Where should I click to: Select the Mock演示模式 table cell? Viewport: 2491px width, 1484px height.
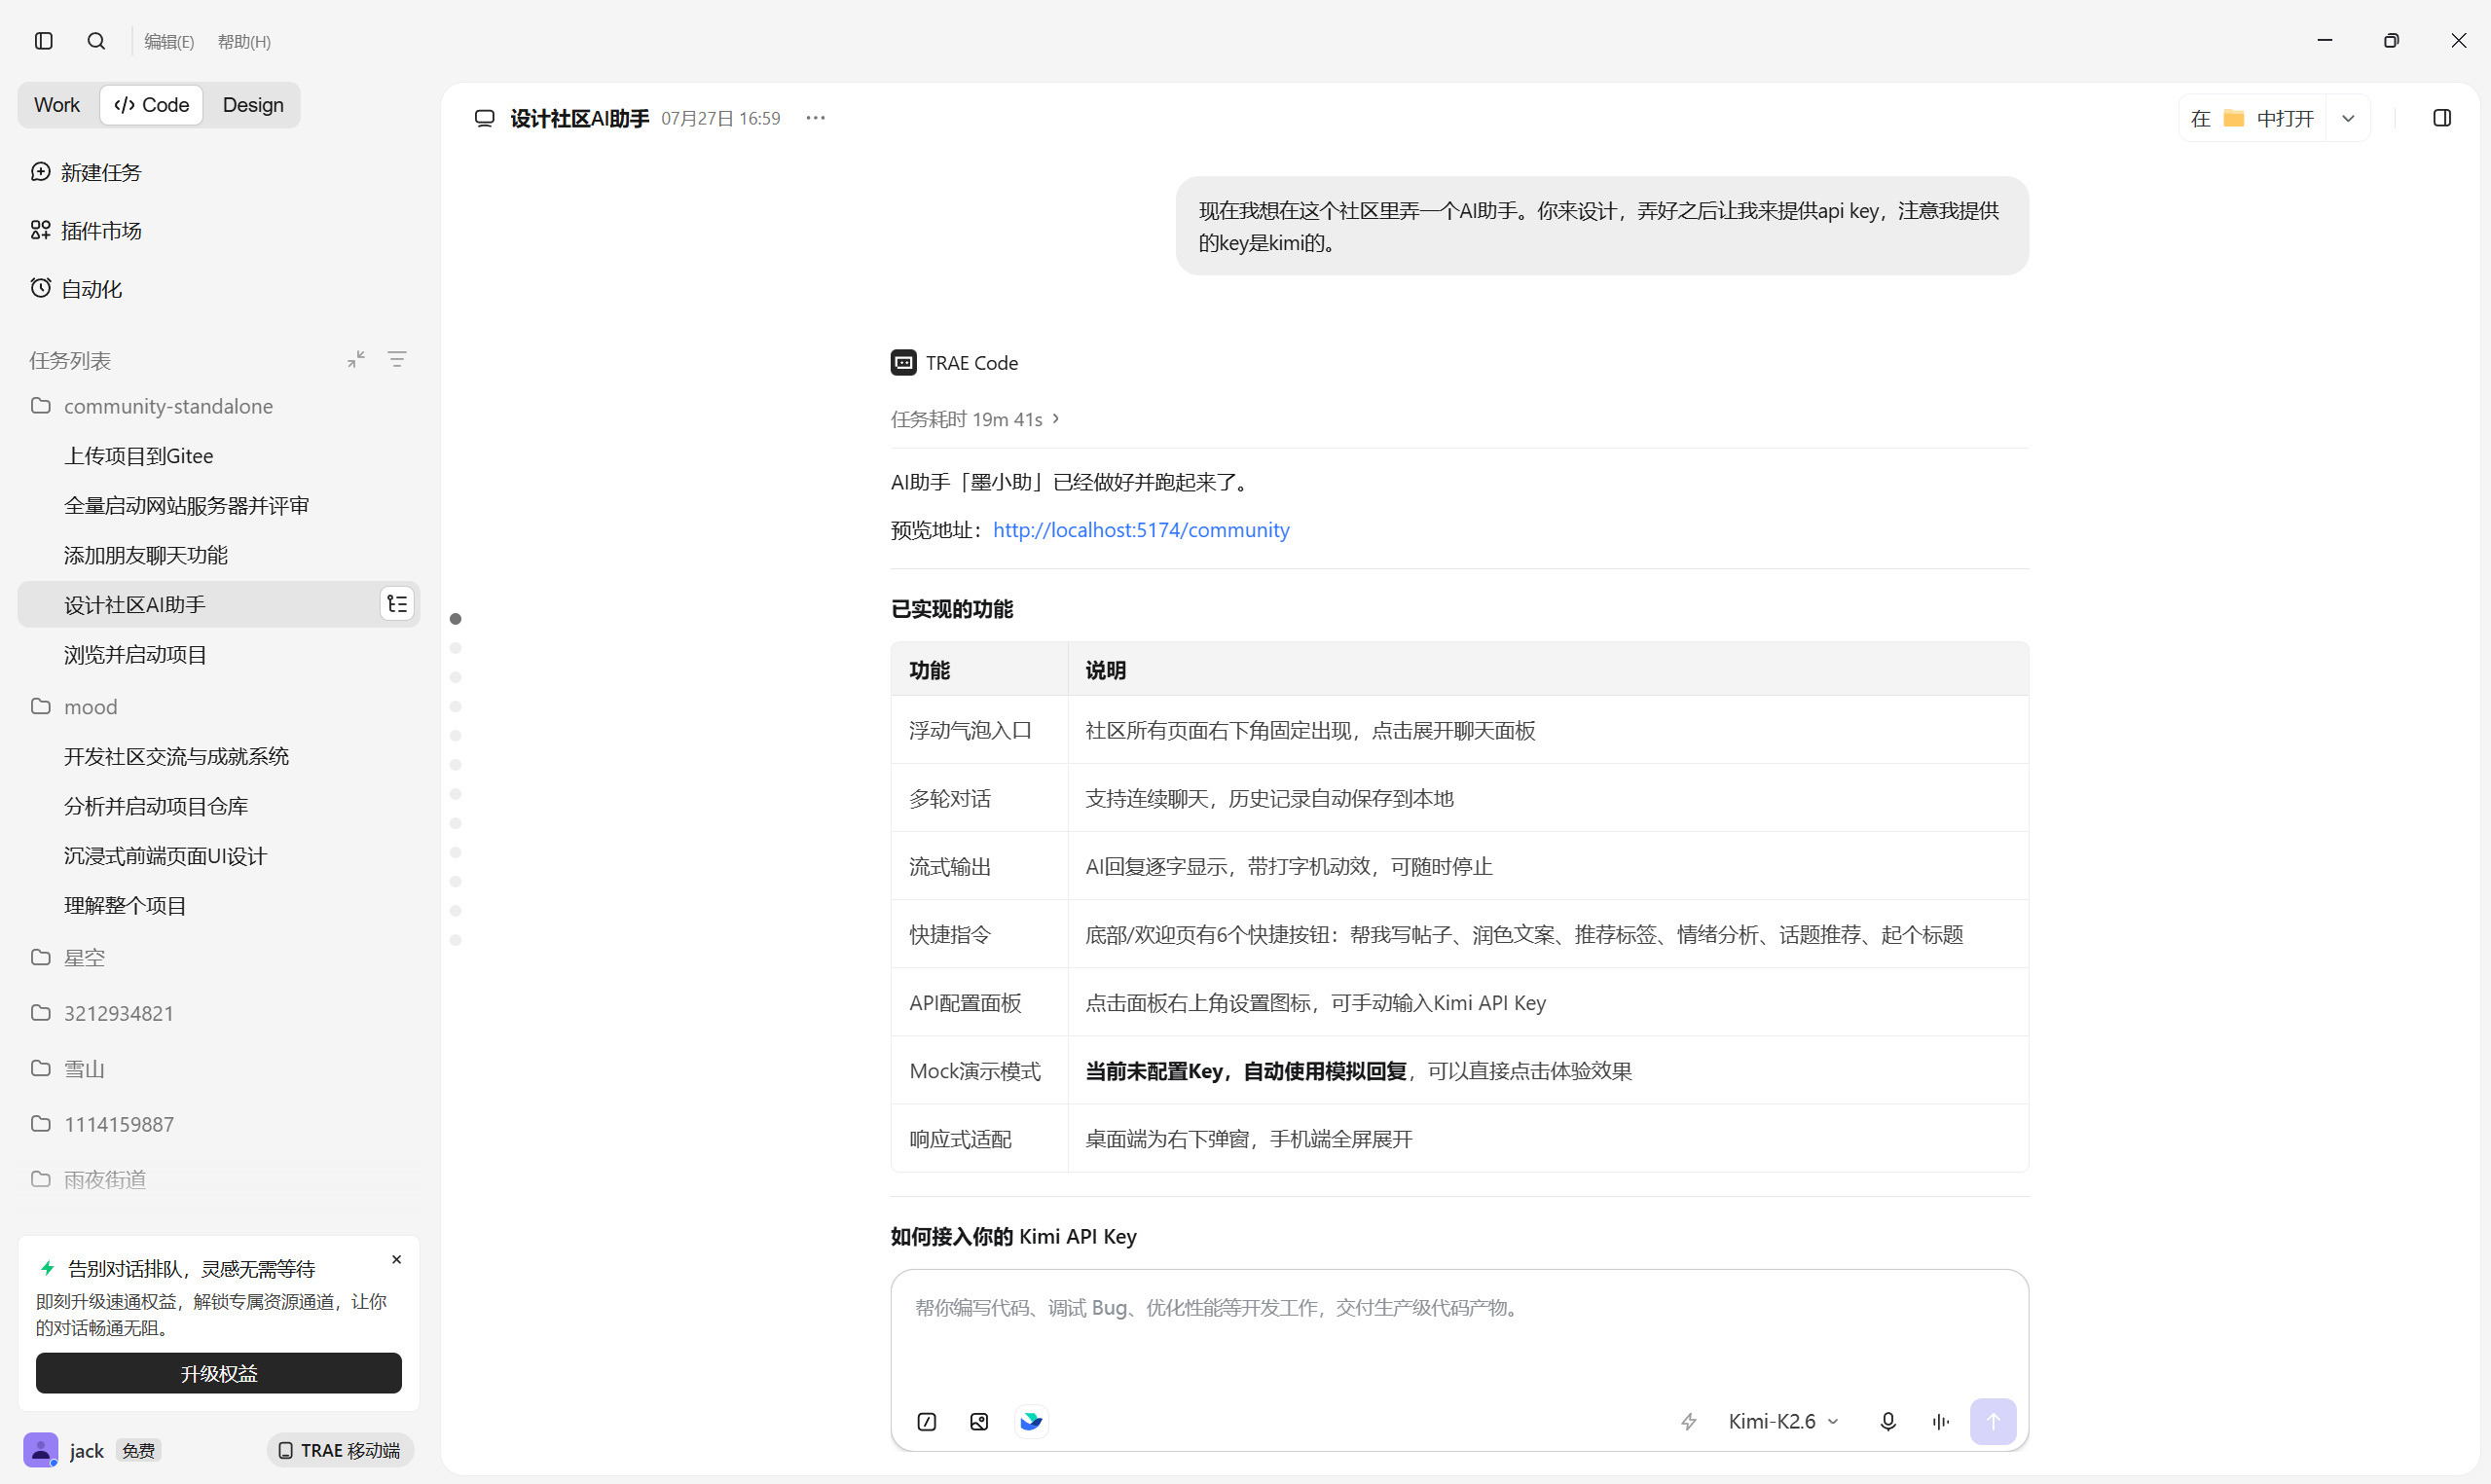tap(979, 1071)
